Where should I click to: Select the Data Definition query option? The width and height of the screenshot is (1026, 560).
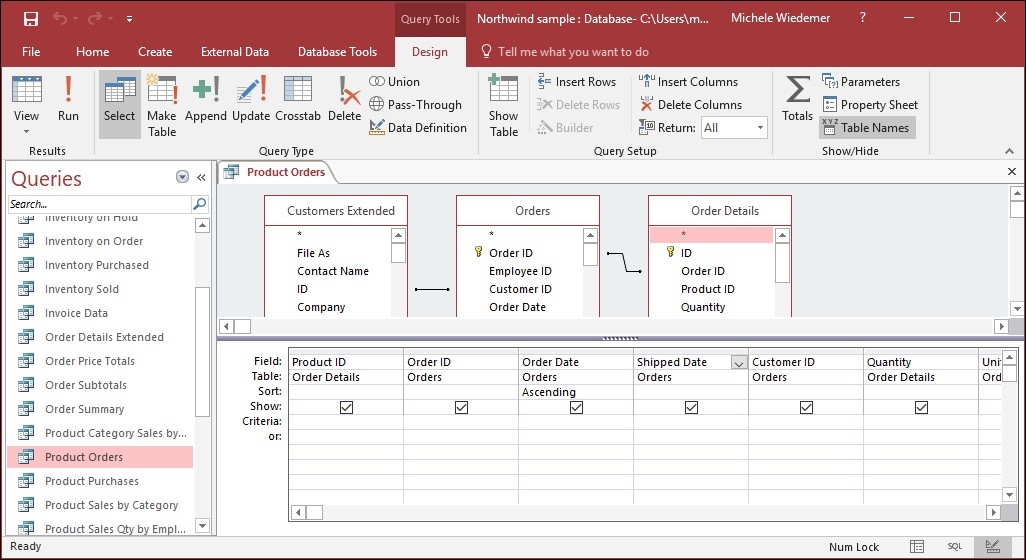pyautogui.click(x=417, y=128)
